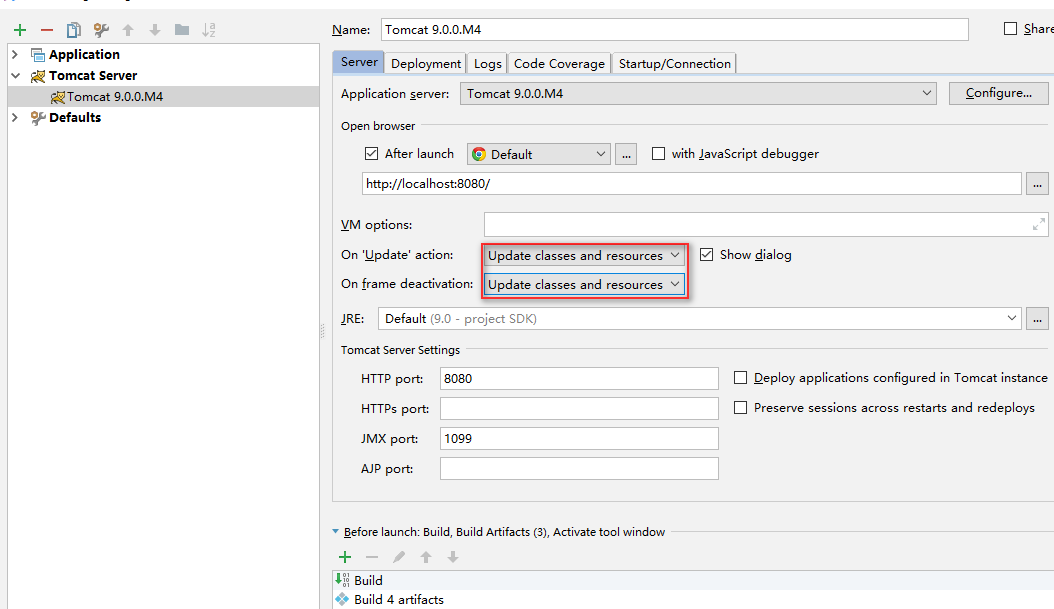Enable Deploy applications configured in Tomcat instance

[x=741, y=378]
